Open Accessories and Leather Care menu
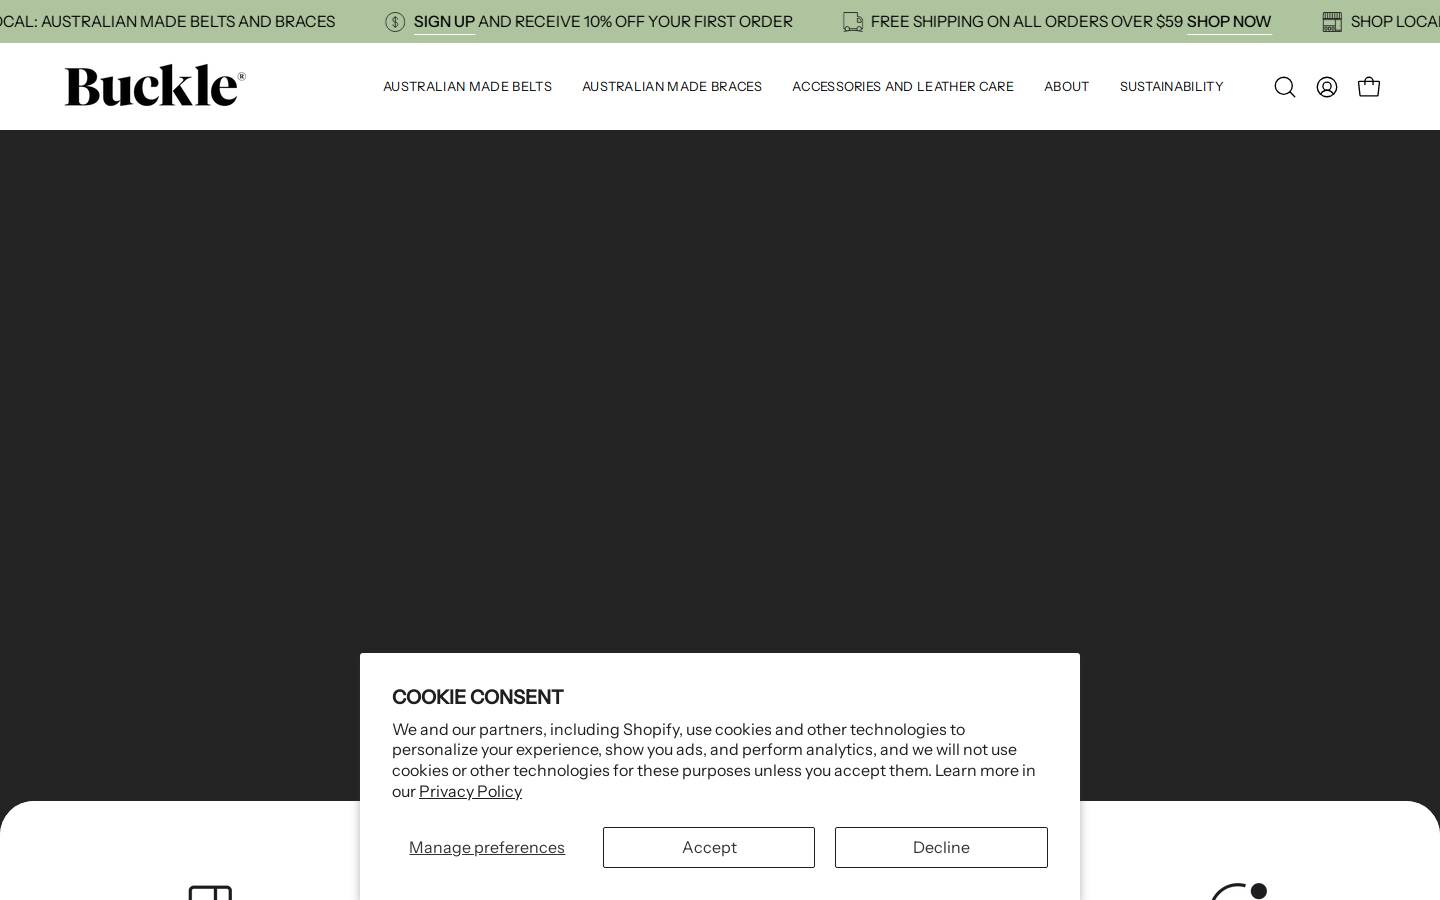The width and height of the screenshot is (1440, 900). pos(903,87)
